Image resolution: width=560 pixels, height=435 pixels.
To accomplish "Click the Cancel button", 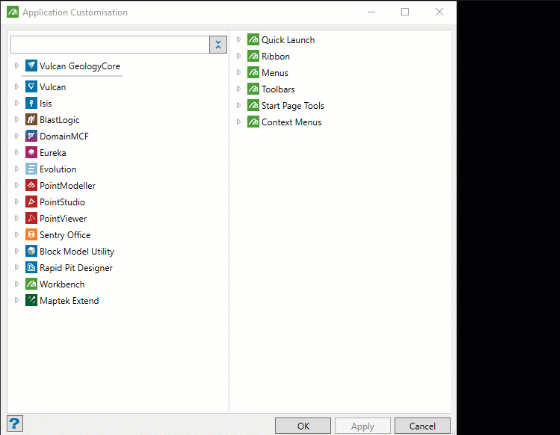I will 422,426.
